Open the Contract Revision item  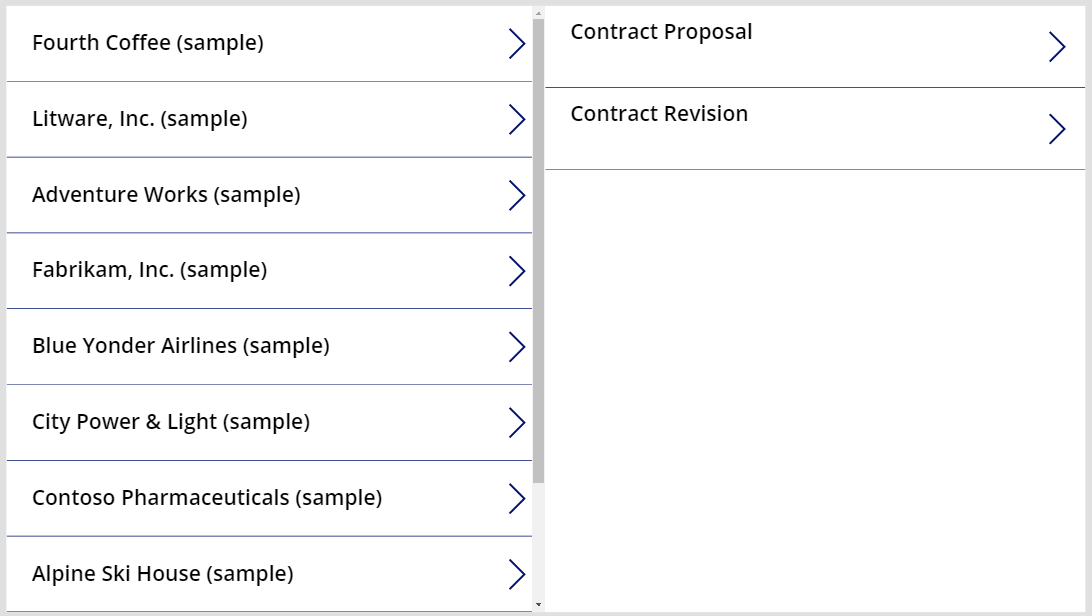[659, 114]
